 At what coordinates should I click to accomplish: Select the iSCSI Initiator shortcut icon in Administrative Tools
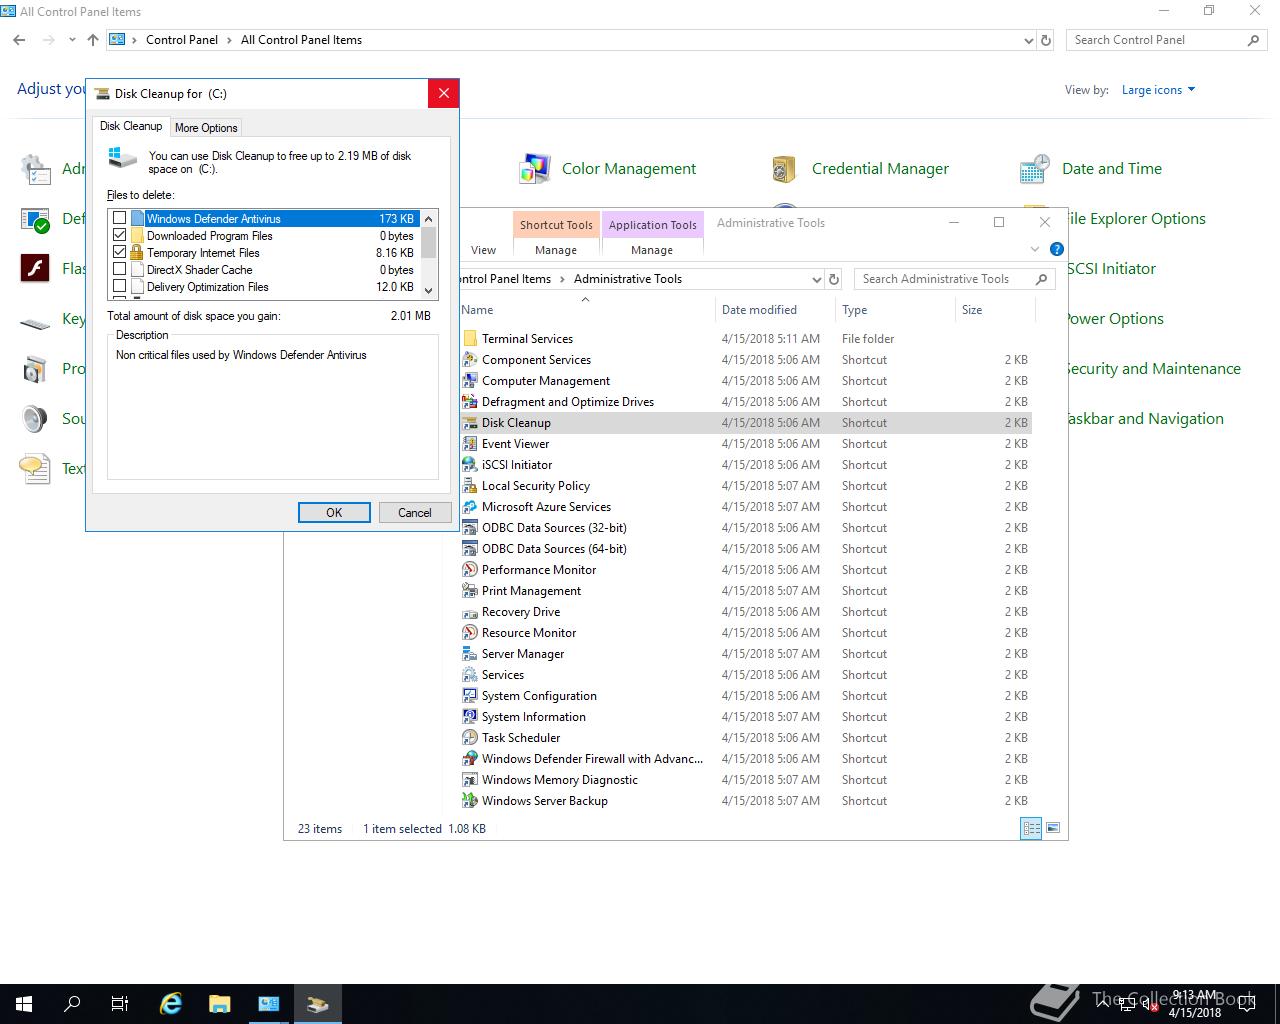pos(470,465)
